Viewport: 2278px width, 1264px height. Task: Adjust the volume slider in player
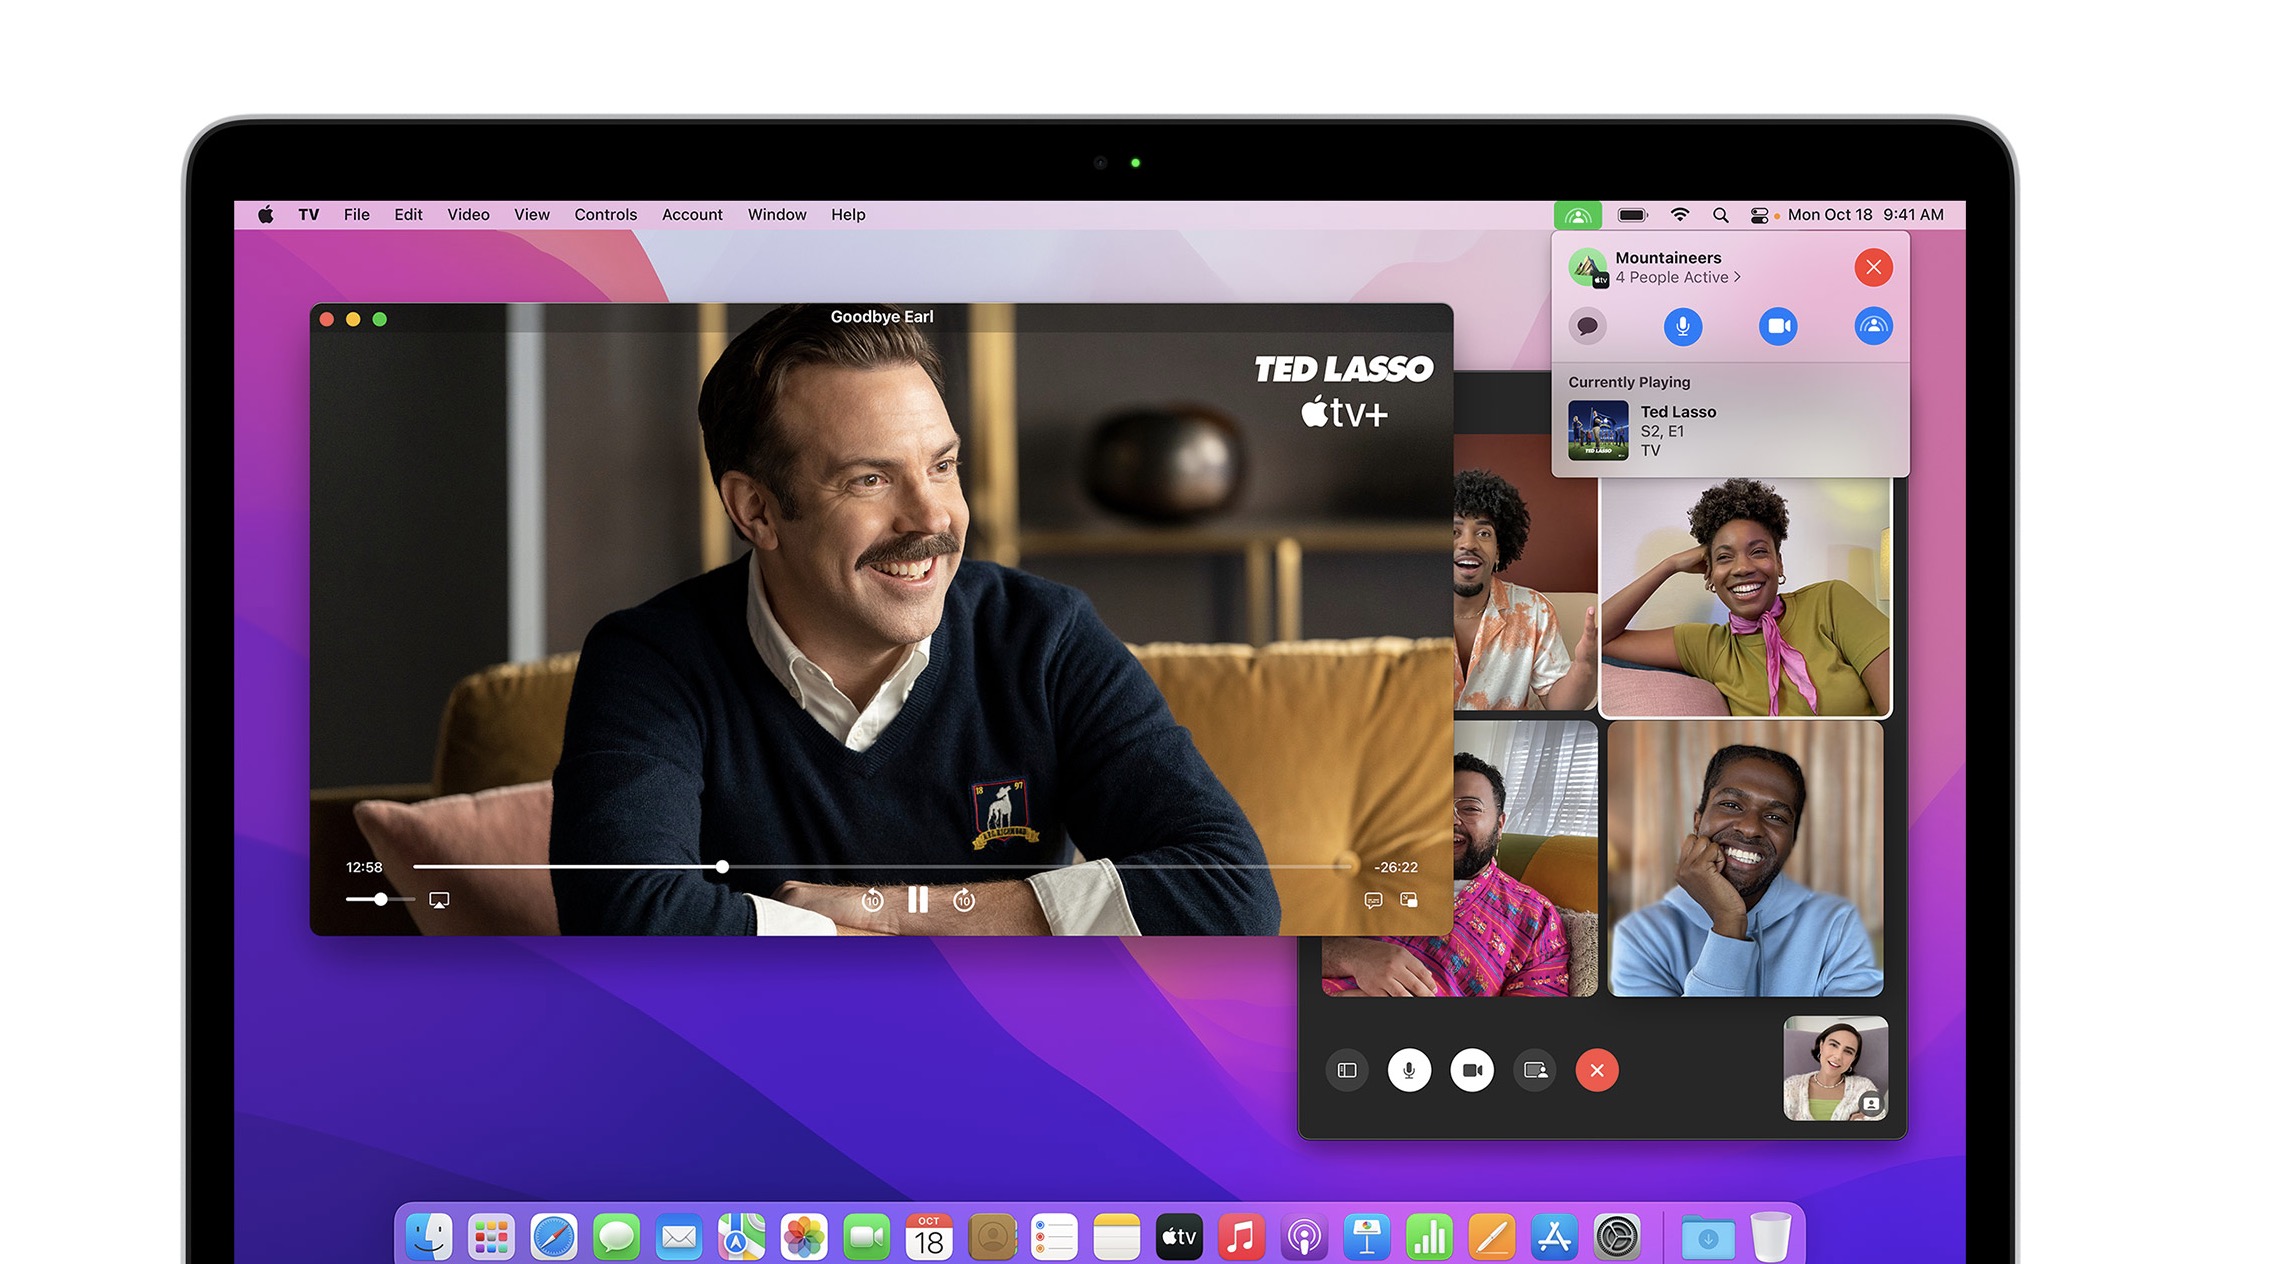coord(380,900)
